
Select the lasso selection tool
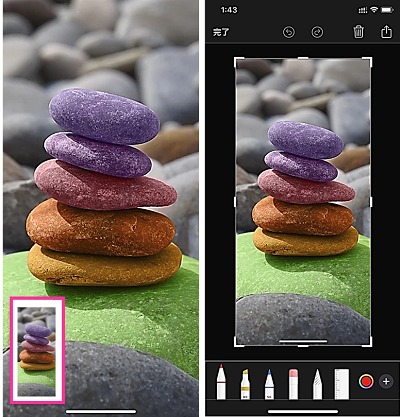click(318, 384)
